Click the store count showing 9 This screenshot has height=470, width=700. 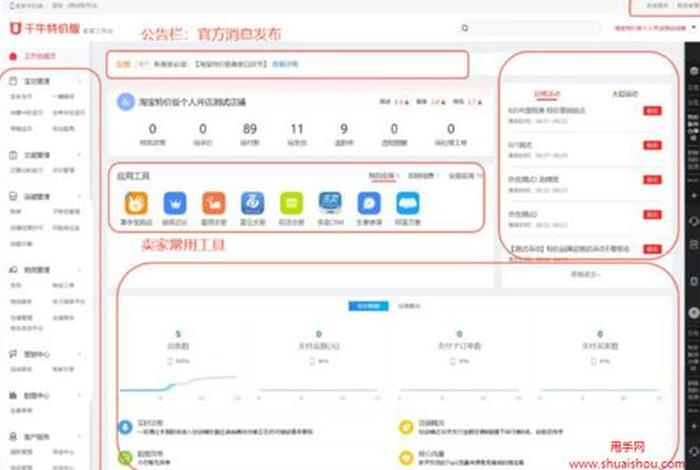pos(344,129)
